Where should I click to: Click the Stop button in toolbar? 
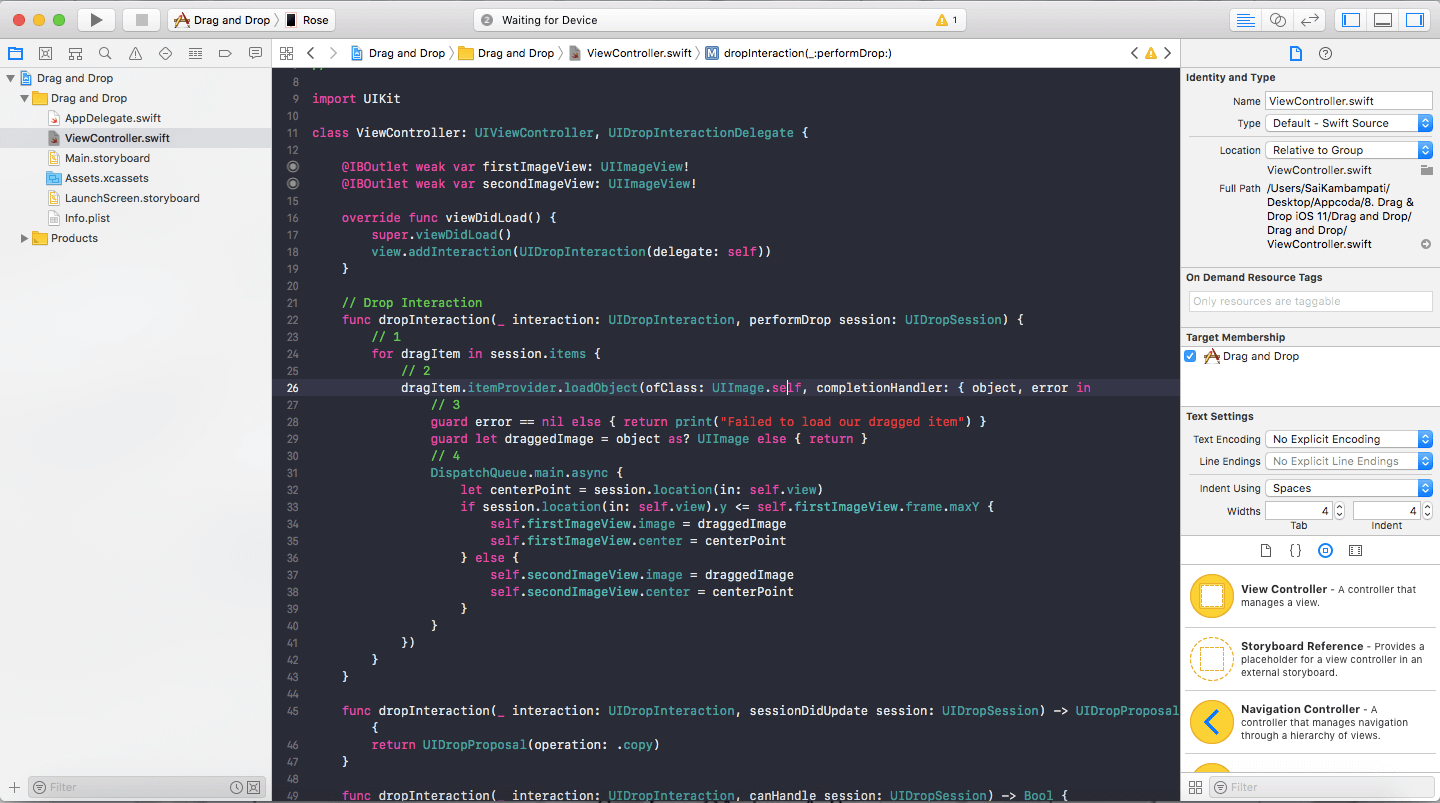pos(141,20)
